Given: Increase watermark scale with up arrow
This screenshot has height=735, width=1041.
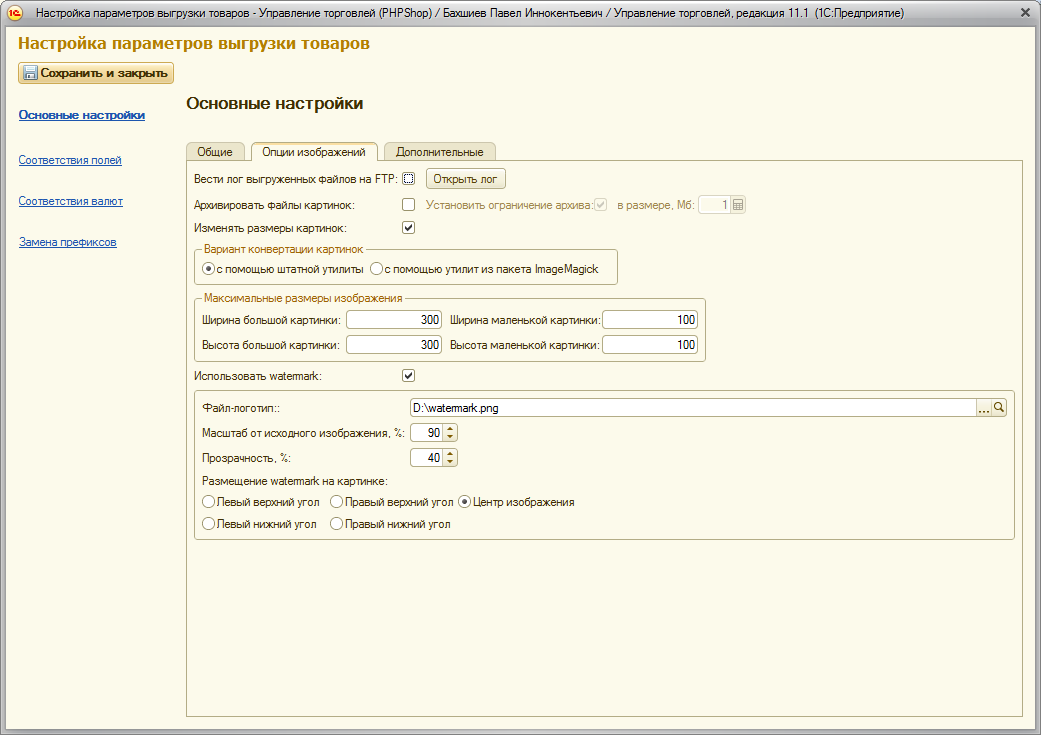Looking at the screenshot, I should [450, 429].
